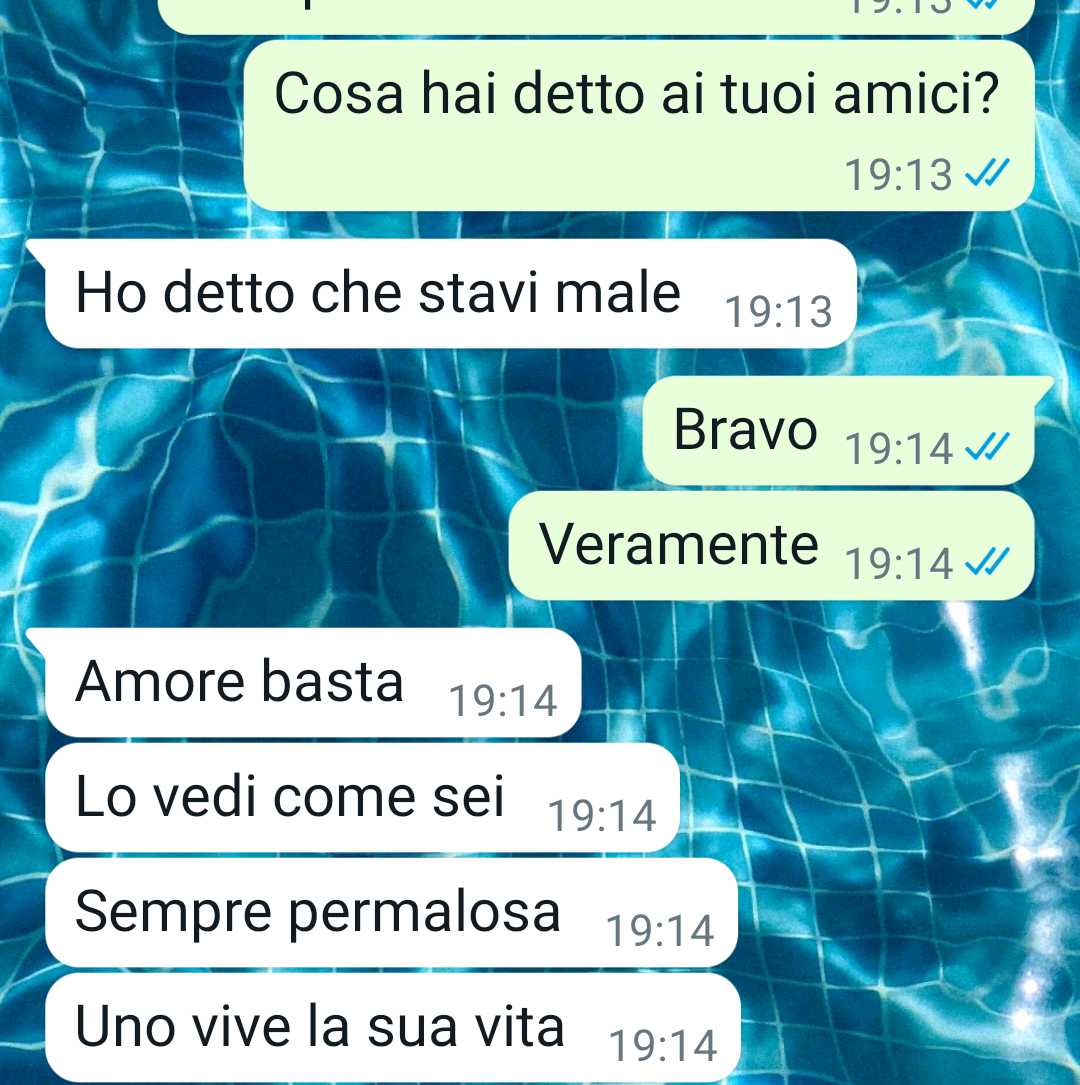Tap the blue double-check next to 'Bravo'
This screenshot has height=1085, width=1080.
pyautogui.click(x=987, y=446)
